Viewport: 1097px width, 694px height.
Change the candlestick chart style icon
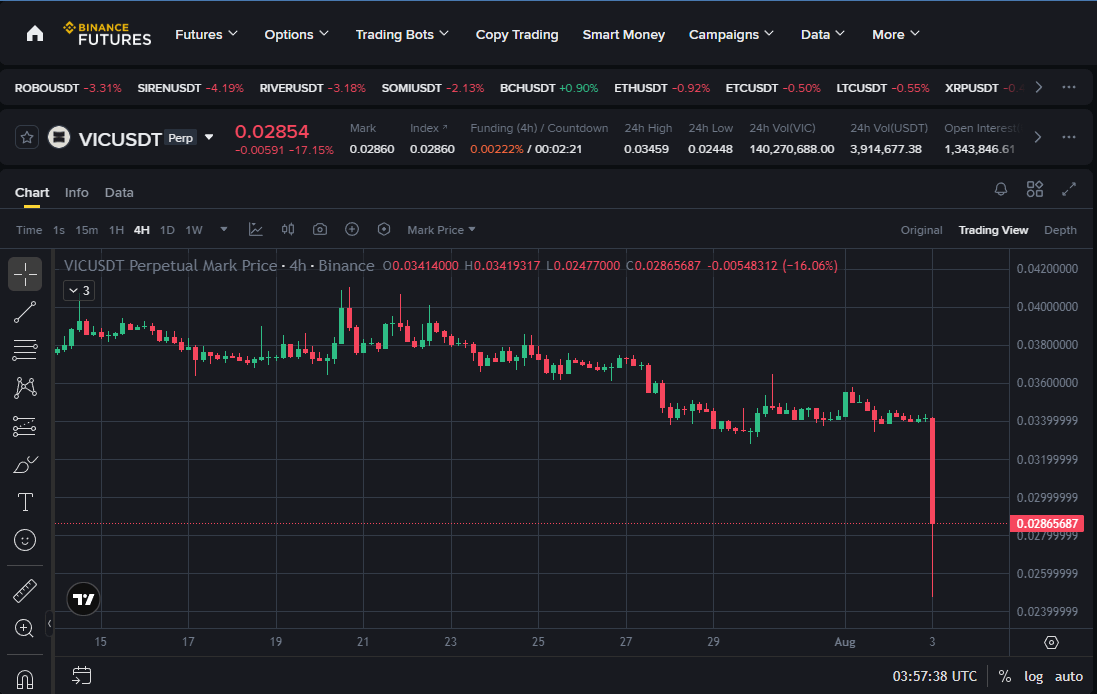click(288, 229)
